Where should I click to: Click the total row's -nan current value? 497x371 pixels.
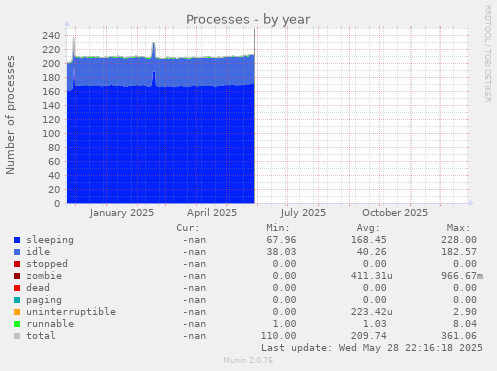click(x=194, y=336)
